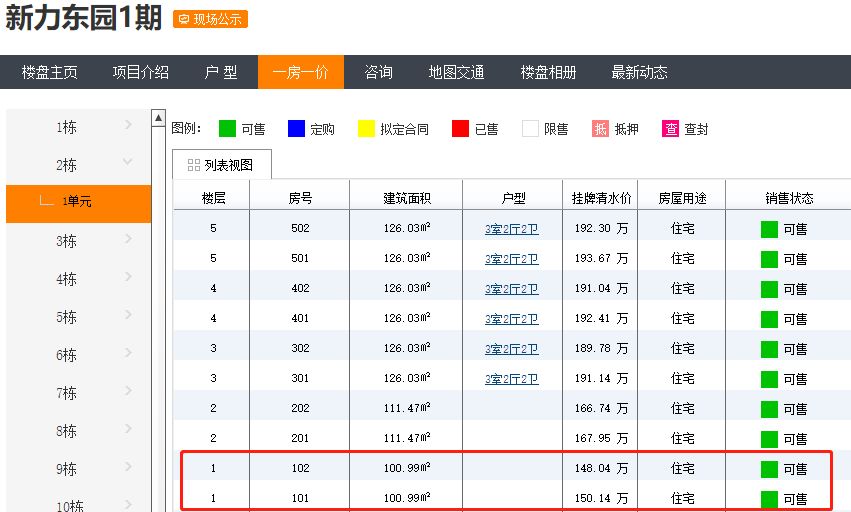Click the 查封 legend icon
Viewport: 851px width, 512px height.
pos(670,129)
